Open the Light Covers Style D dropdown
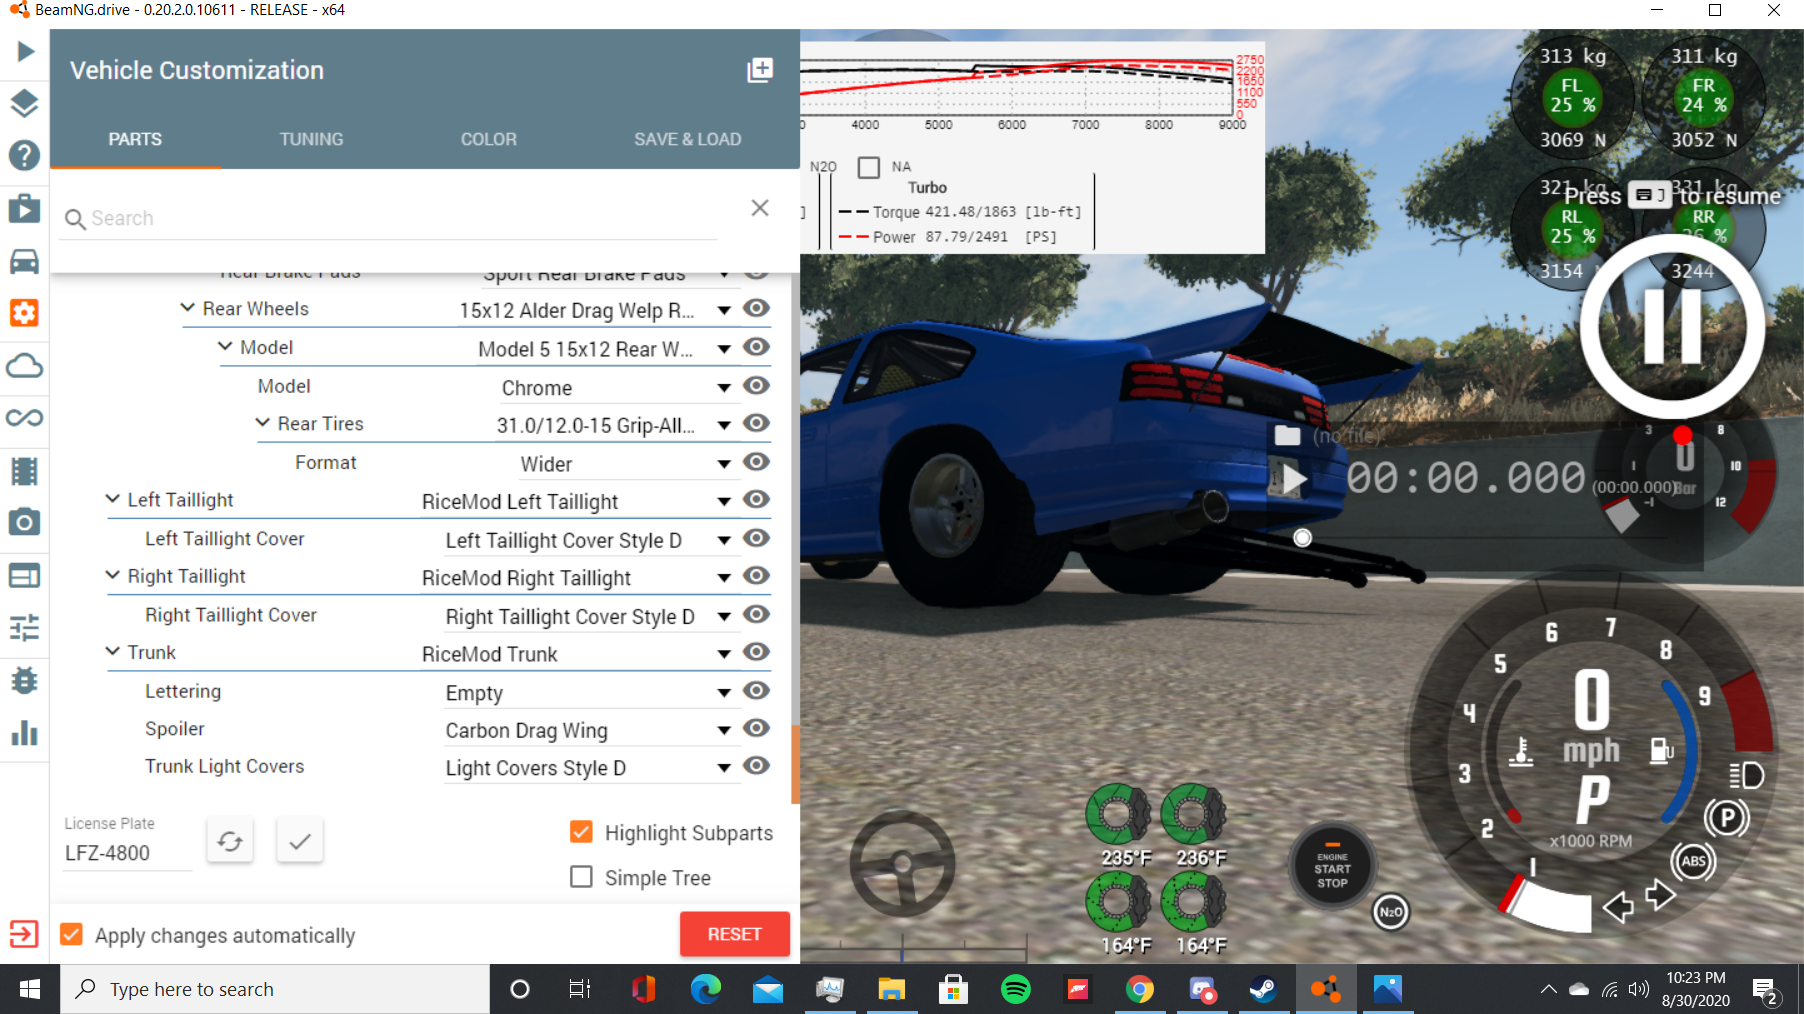Image resolution: width=1804 pixels, height=1014 pixels. click(591, 768)
